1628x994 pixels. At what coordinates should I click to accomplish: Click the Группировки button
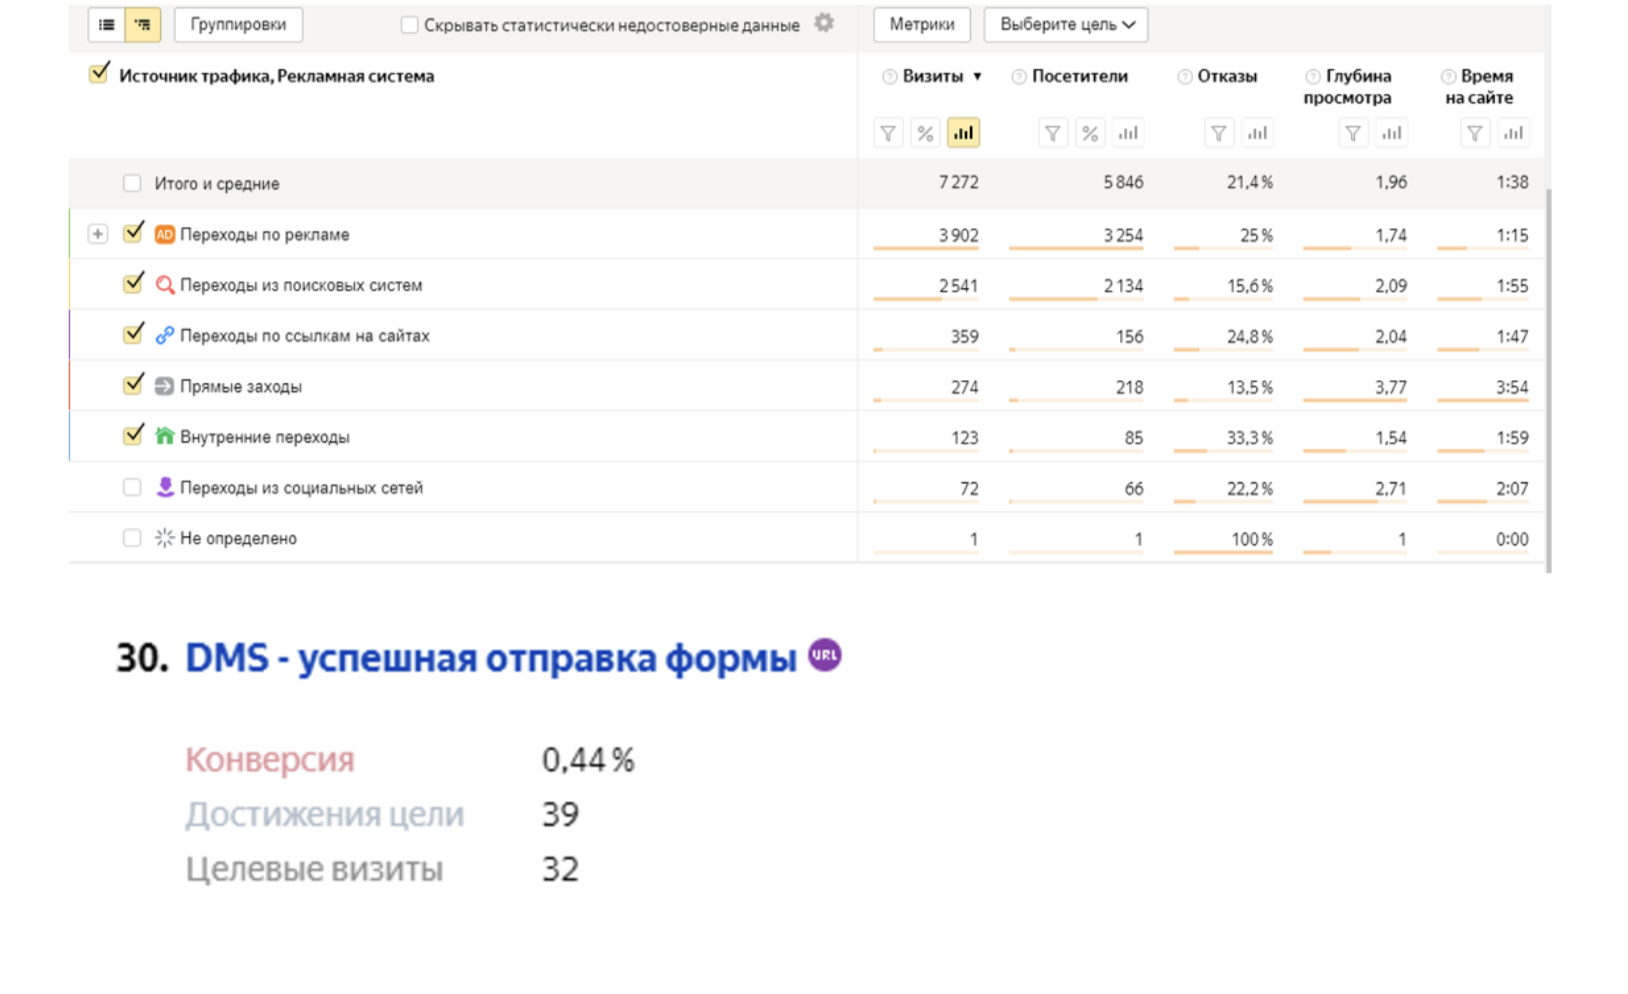click(238, 25)
